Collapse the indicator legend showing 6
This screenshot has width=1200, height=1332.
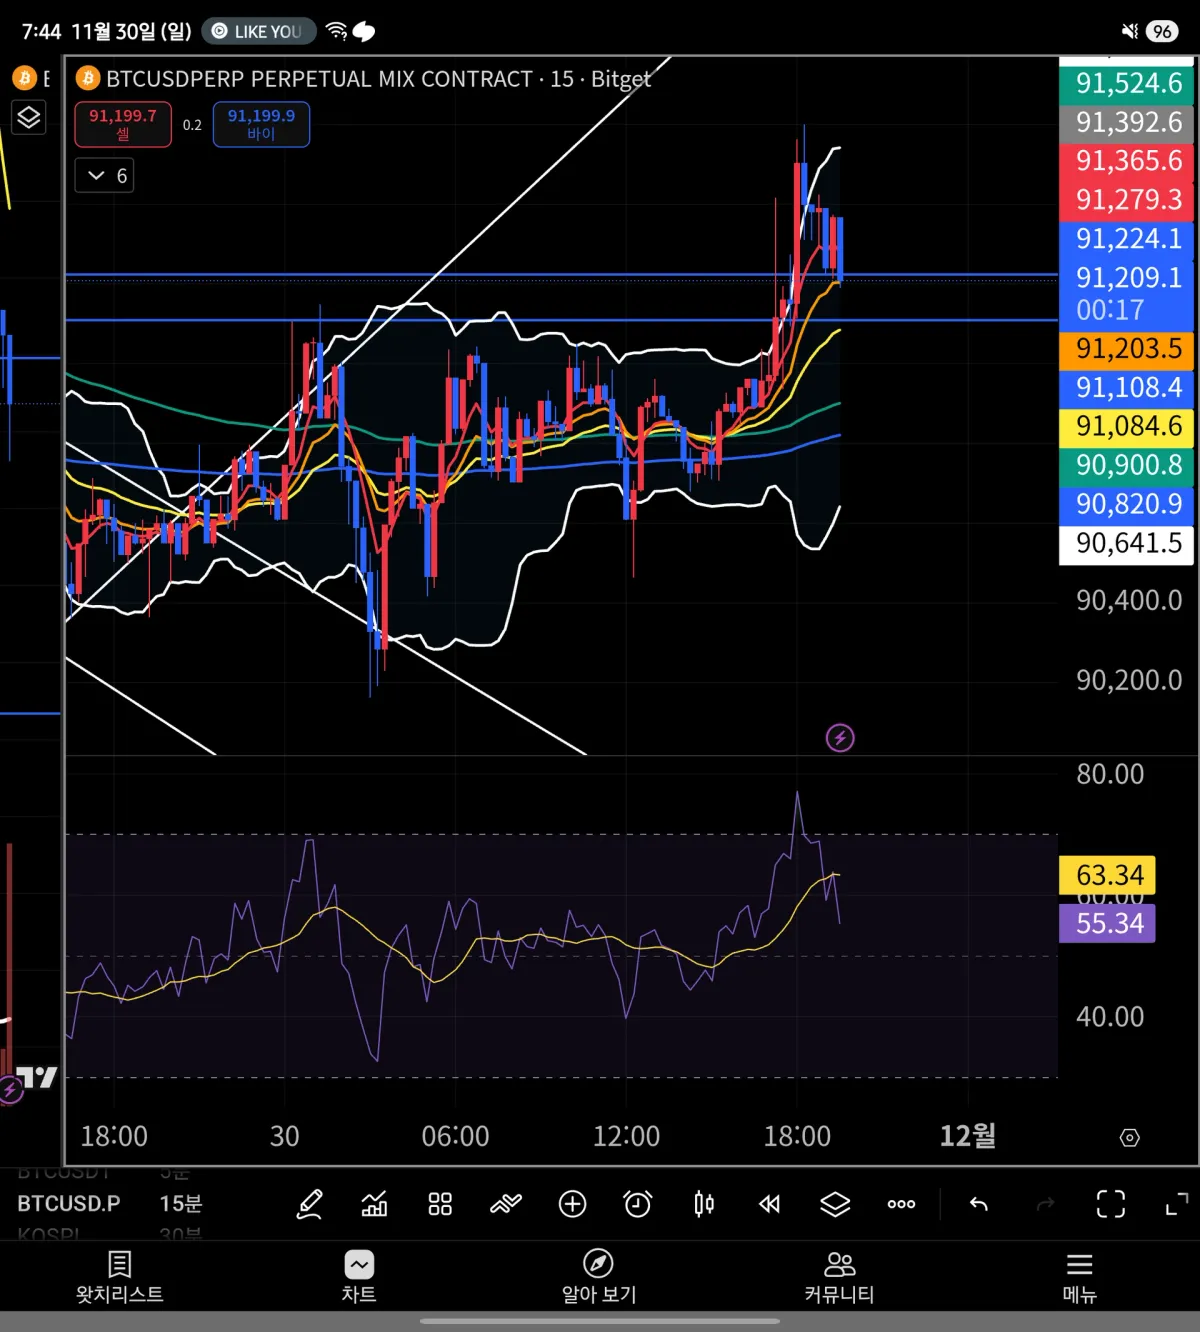[x=104, y=176]
